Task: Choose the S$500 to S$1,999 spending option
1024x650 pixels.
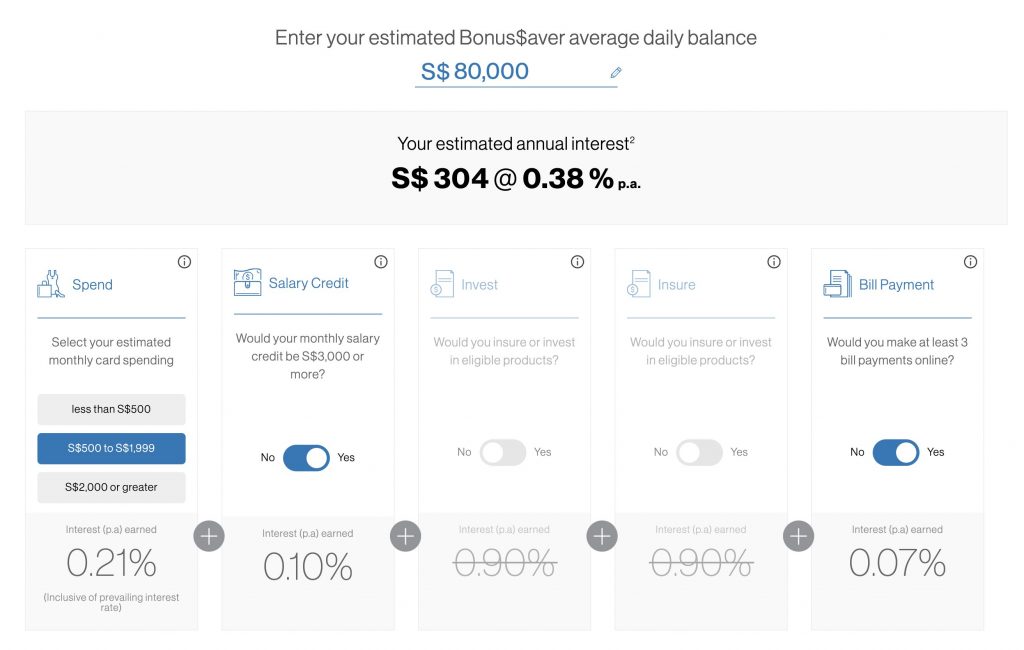Action: 111,448
